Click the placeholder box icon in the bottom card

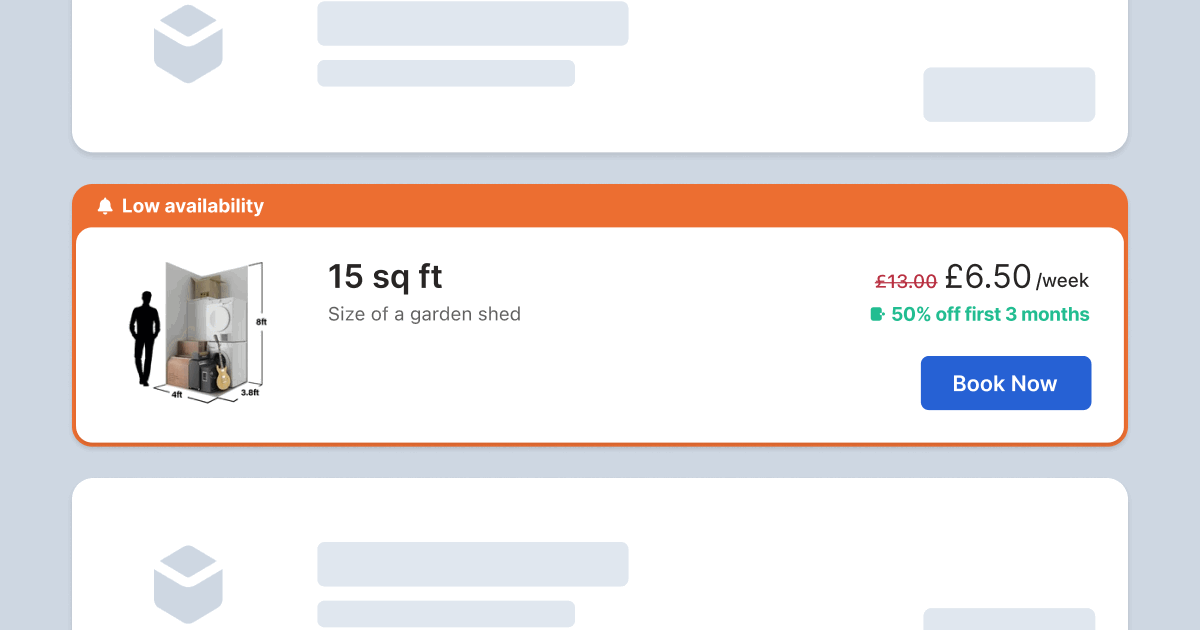188,584
